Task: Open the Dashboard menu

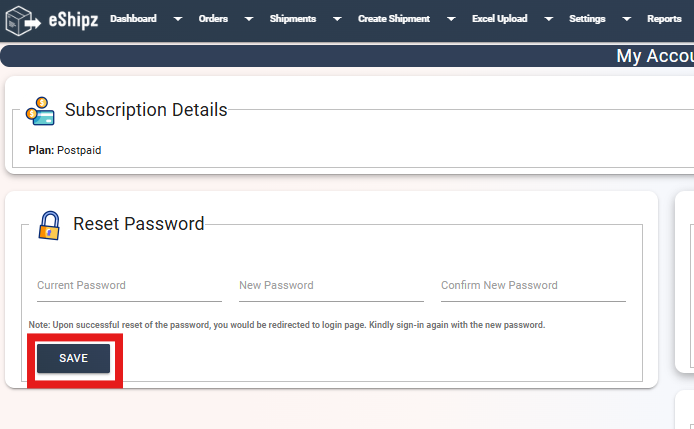Action: (x=133, y=19)
